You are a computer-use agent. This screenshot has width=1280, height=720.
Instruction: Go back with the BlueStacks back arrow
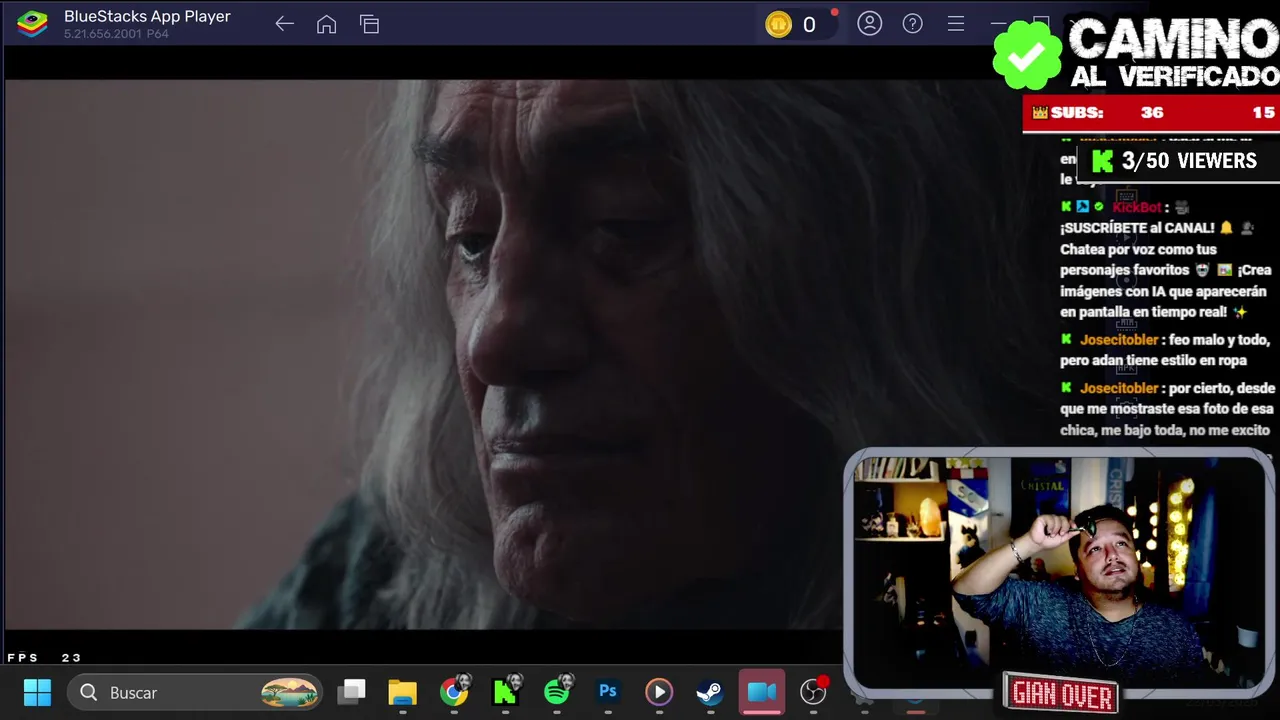284,24
